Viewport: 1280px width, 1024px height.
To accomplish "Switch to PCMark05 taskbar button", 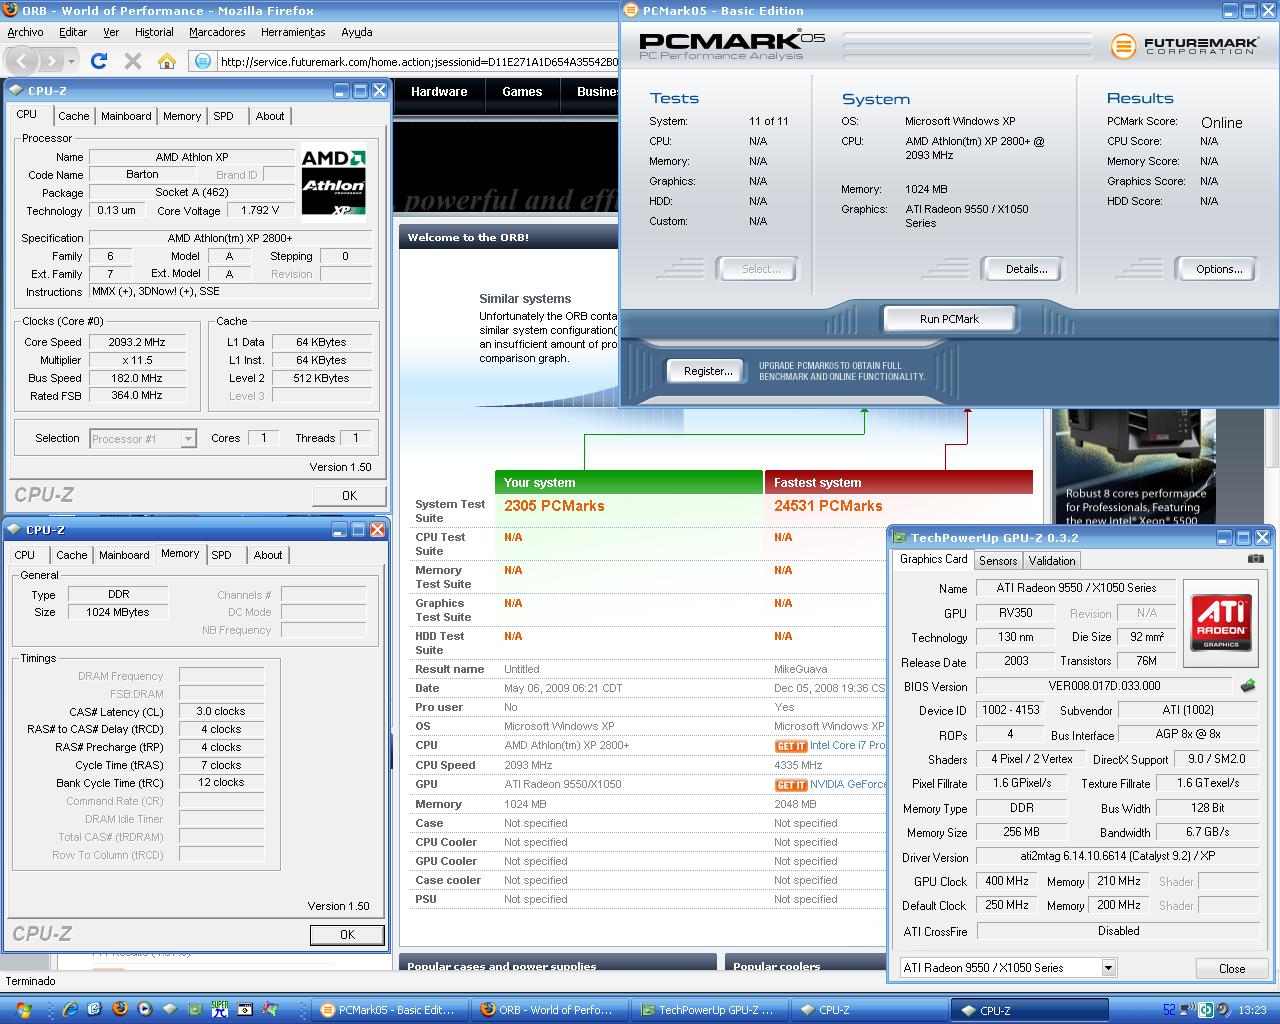I will 387,1010.
